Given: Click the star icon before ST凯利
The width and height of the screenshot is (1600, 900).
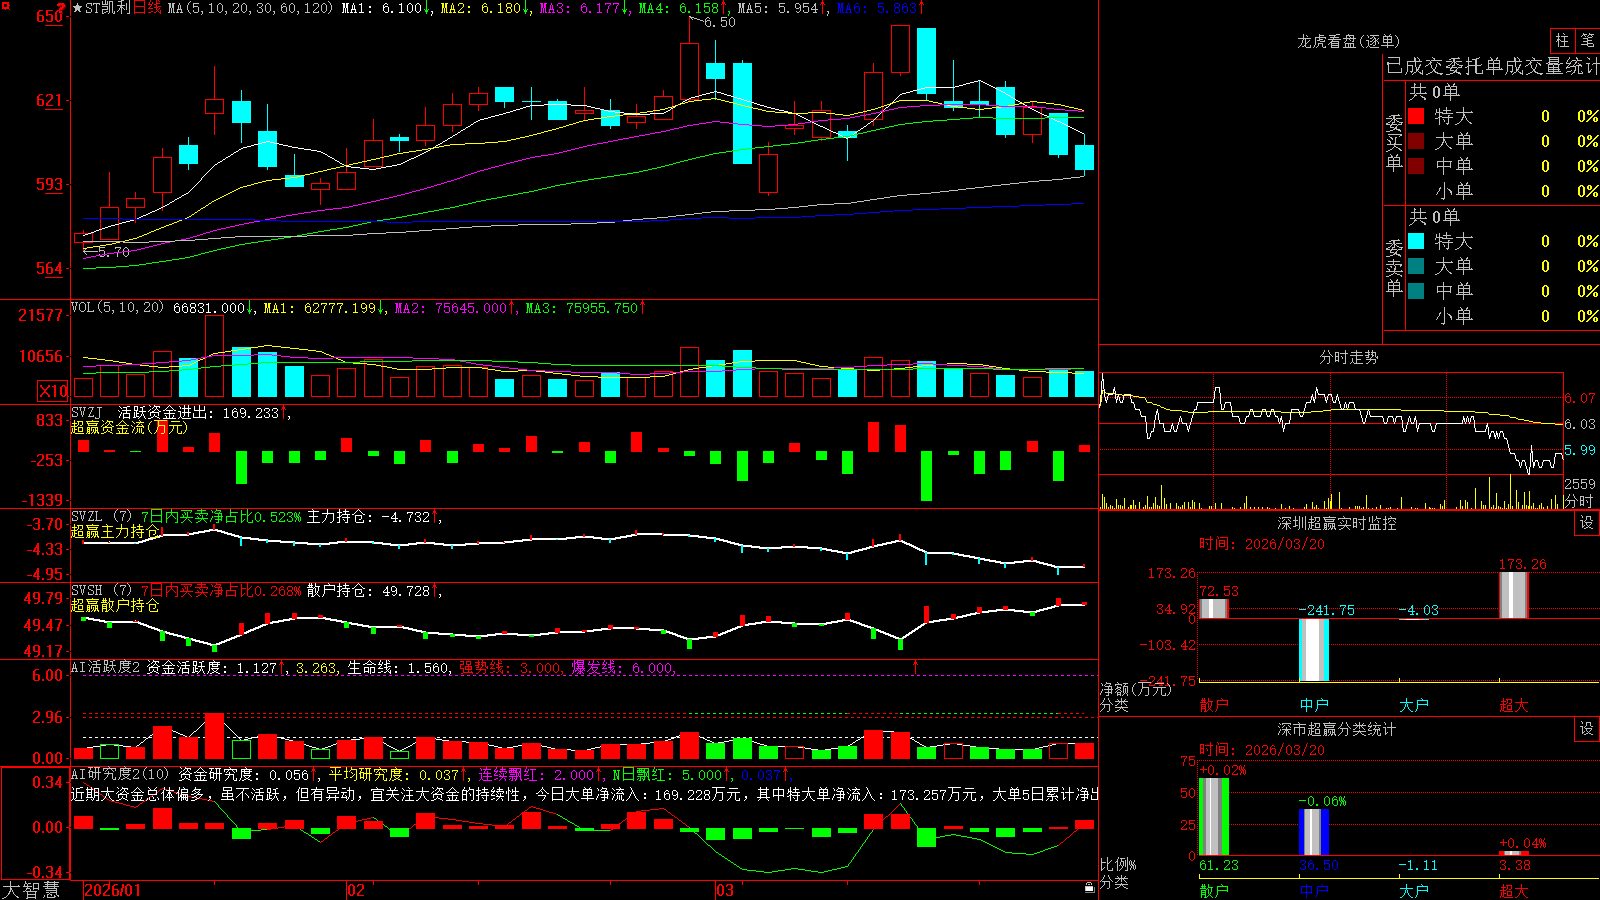Looking at the screenshot, I should coord(78,8).
